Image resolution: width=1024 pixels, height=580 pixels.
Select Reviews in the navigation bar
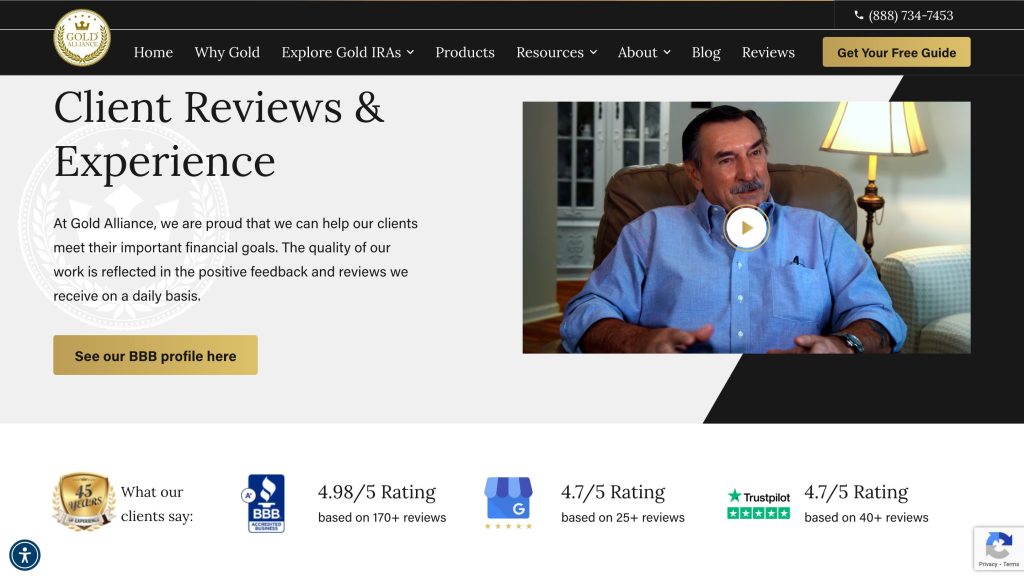point(768,52)
